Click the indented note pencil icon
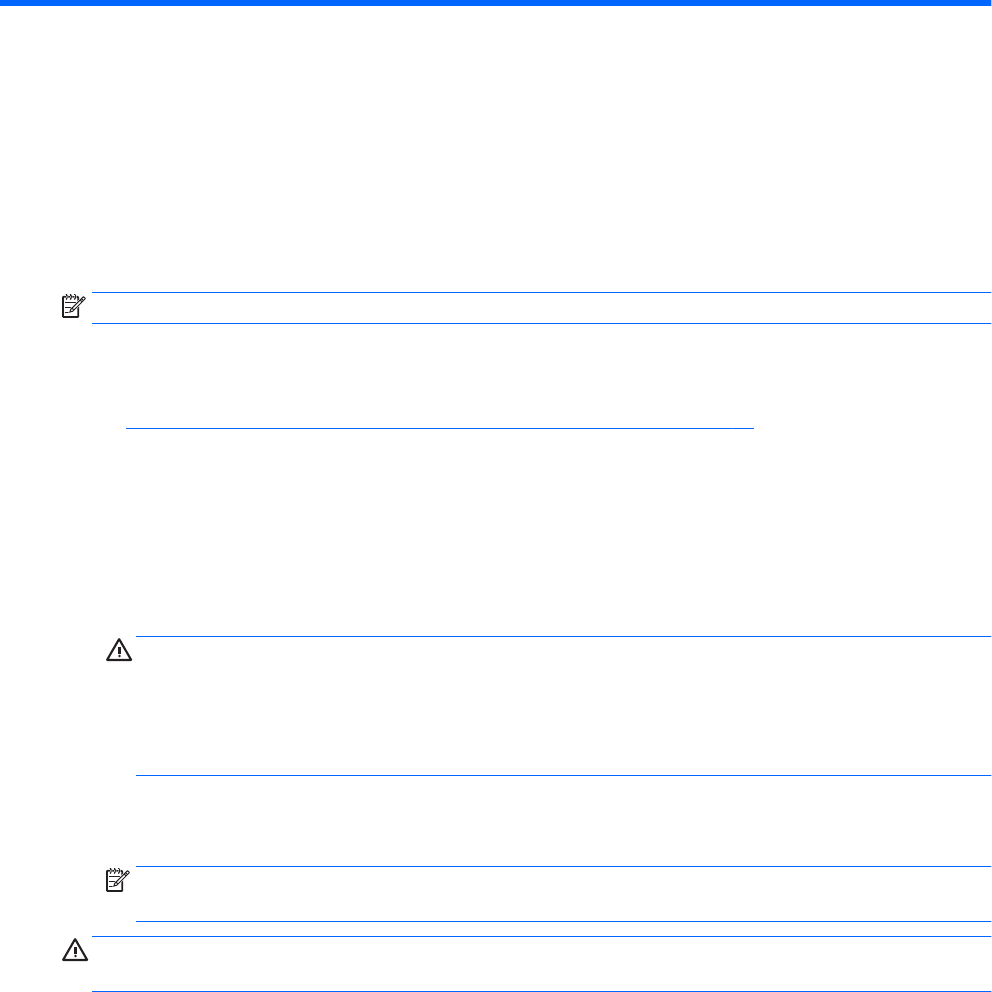Viewport: 992px width, 992px height. [x=119, y=881]
